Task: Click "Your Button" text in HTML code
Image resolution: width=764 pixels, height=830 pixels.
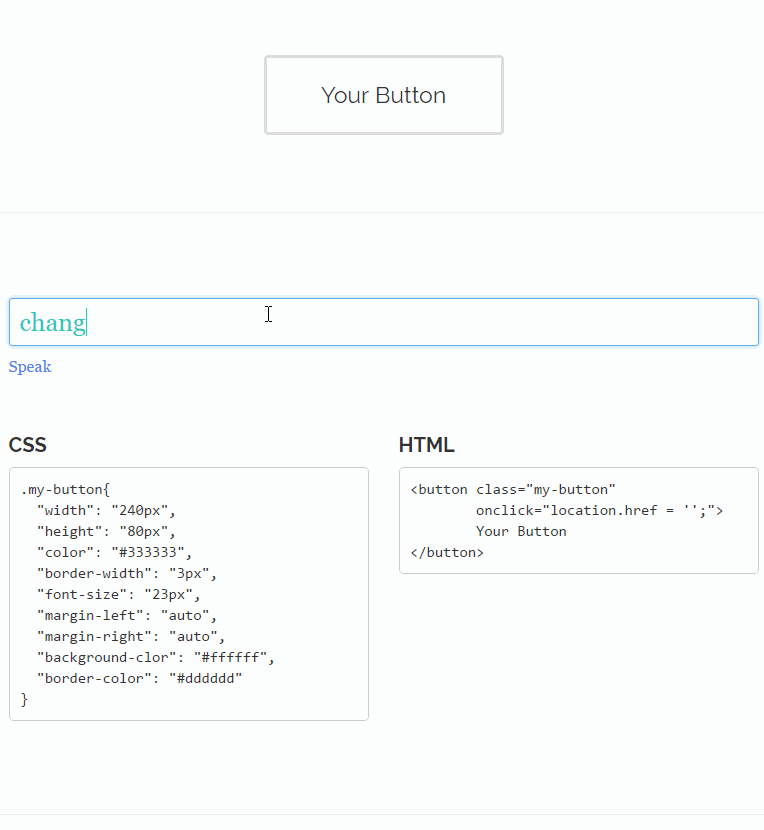Action: 521,531
